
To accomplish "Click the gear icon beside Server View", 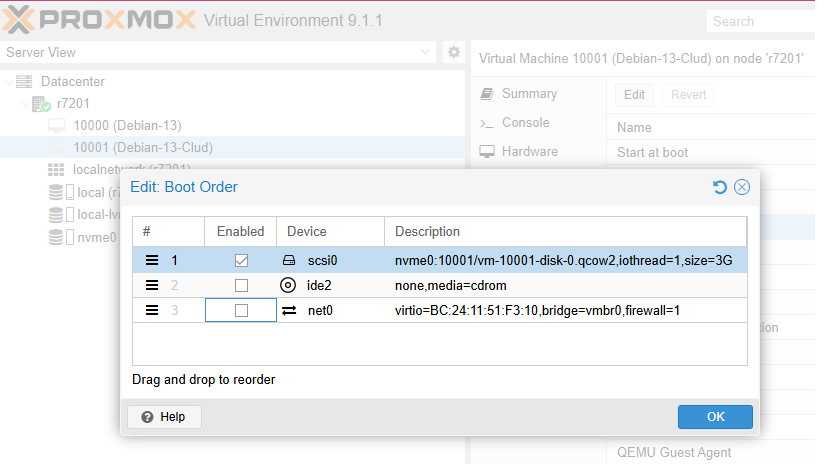I will pyautogui.click(x=453, y=52).
